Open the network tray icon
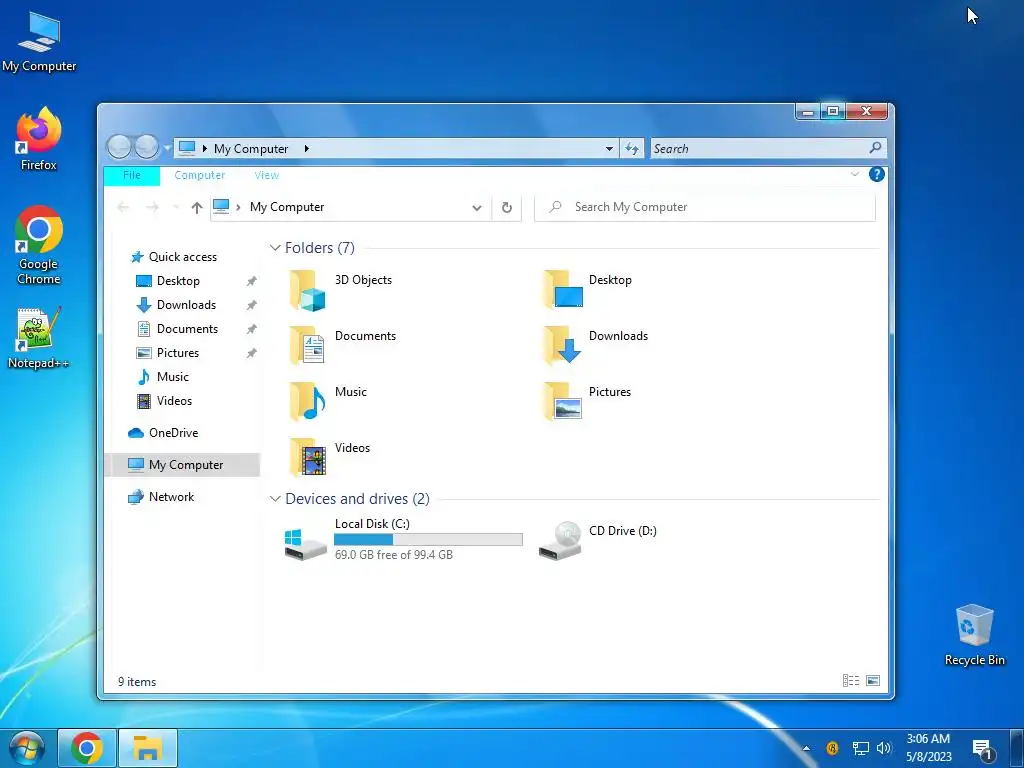The height and width of the screenshot is (768, 1024). click(x=861, y=748)
